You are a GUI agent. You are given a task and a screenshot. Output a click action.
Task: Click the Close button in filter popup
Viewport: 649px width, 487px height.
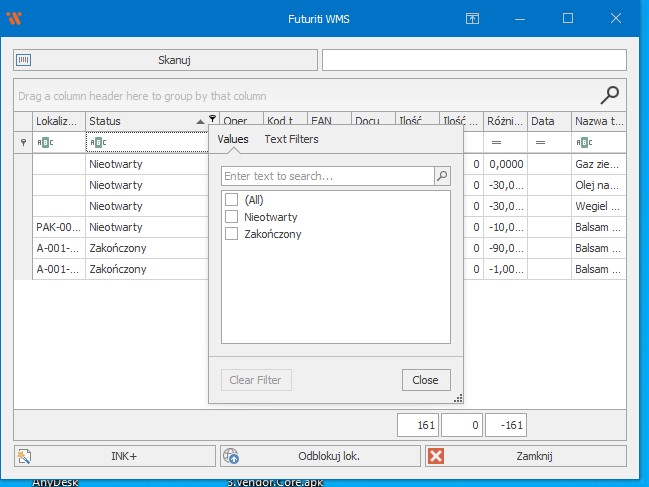click(x=426, y=380)
